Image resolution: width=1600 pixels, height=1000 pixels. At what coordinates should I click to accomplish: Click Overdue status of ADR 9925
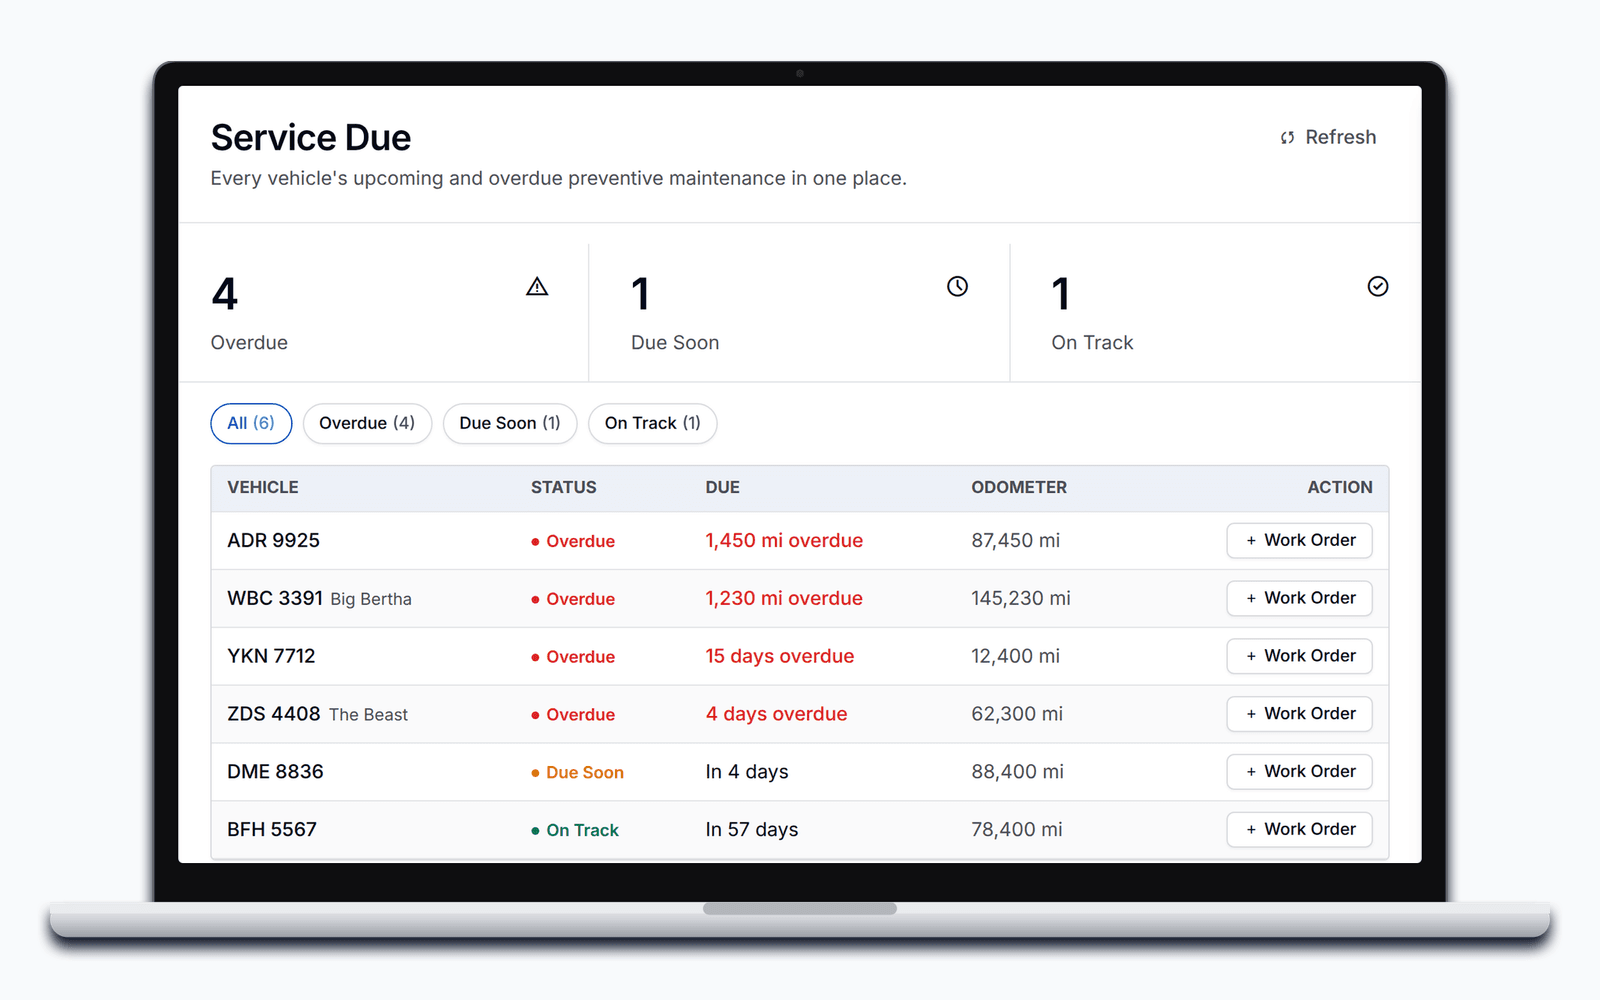[573, 541]
